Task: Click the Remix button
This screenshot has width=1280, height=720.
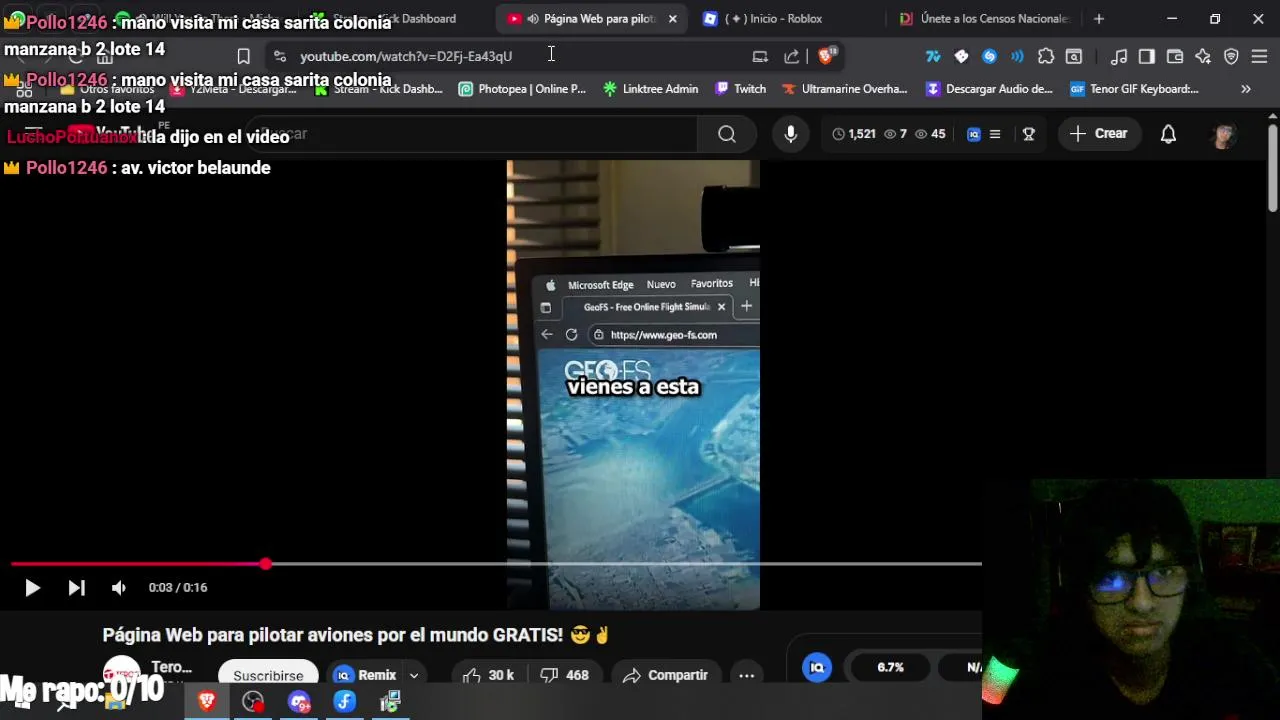Action: [x=366, y=675]
